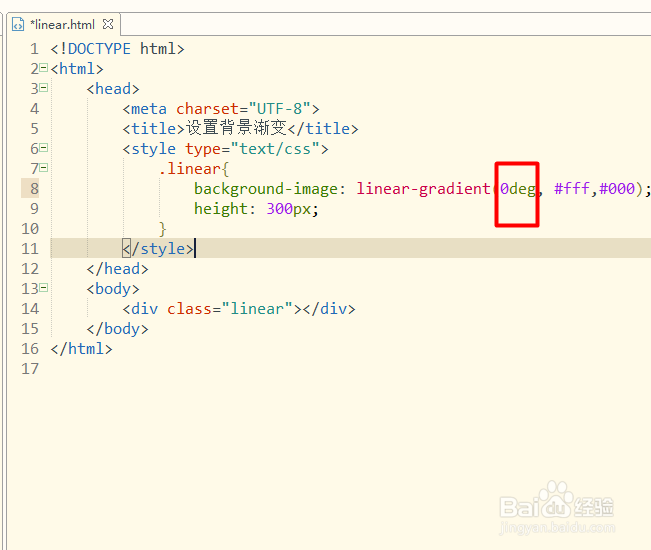The image size is (651, 550).
Task: Click the closing </style> tag
Action: tap(158, 249)
